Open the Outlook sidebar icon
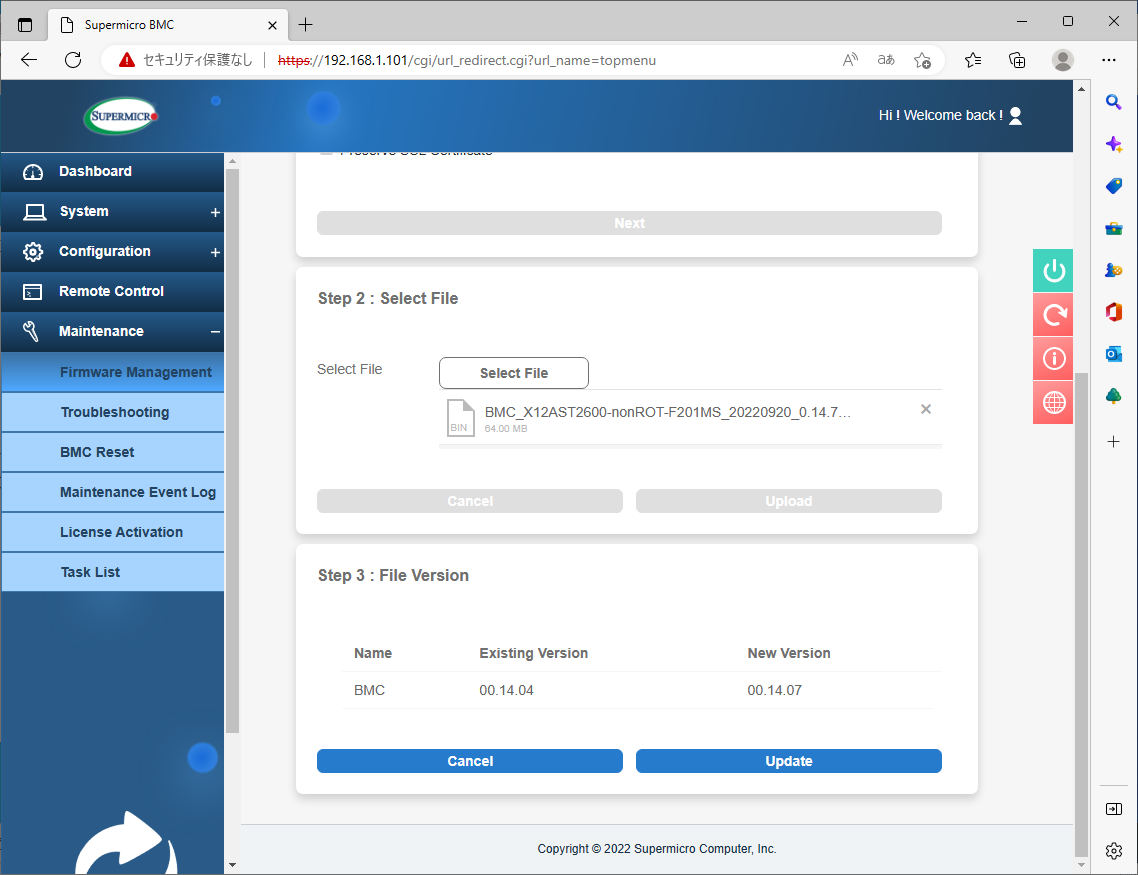This screenshot has width=1138, height=875. coord(1113,354)
